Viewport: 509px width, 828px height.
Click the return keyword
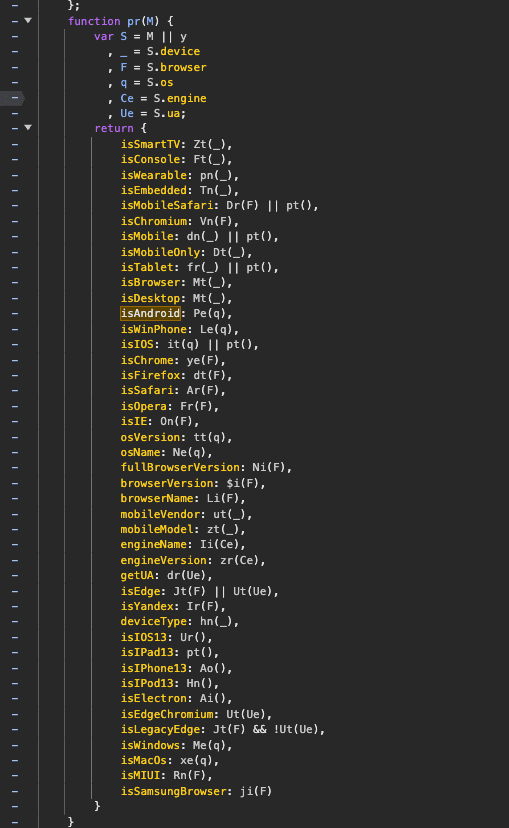click(x=114, y=128)
